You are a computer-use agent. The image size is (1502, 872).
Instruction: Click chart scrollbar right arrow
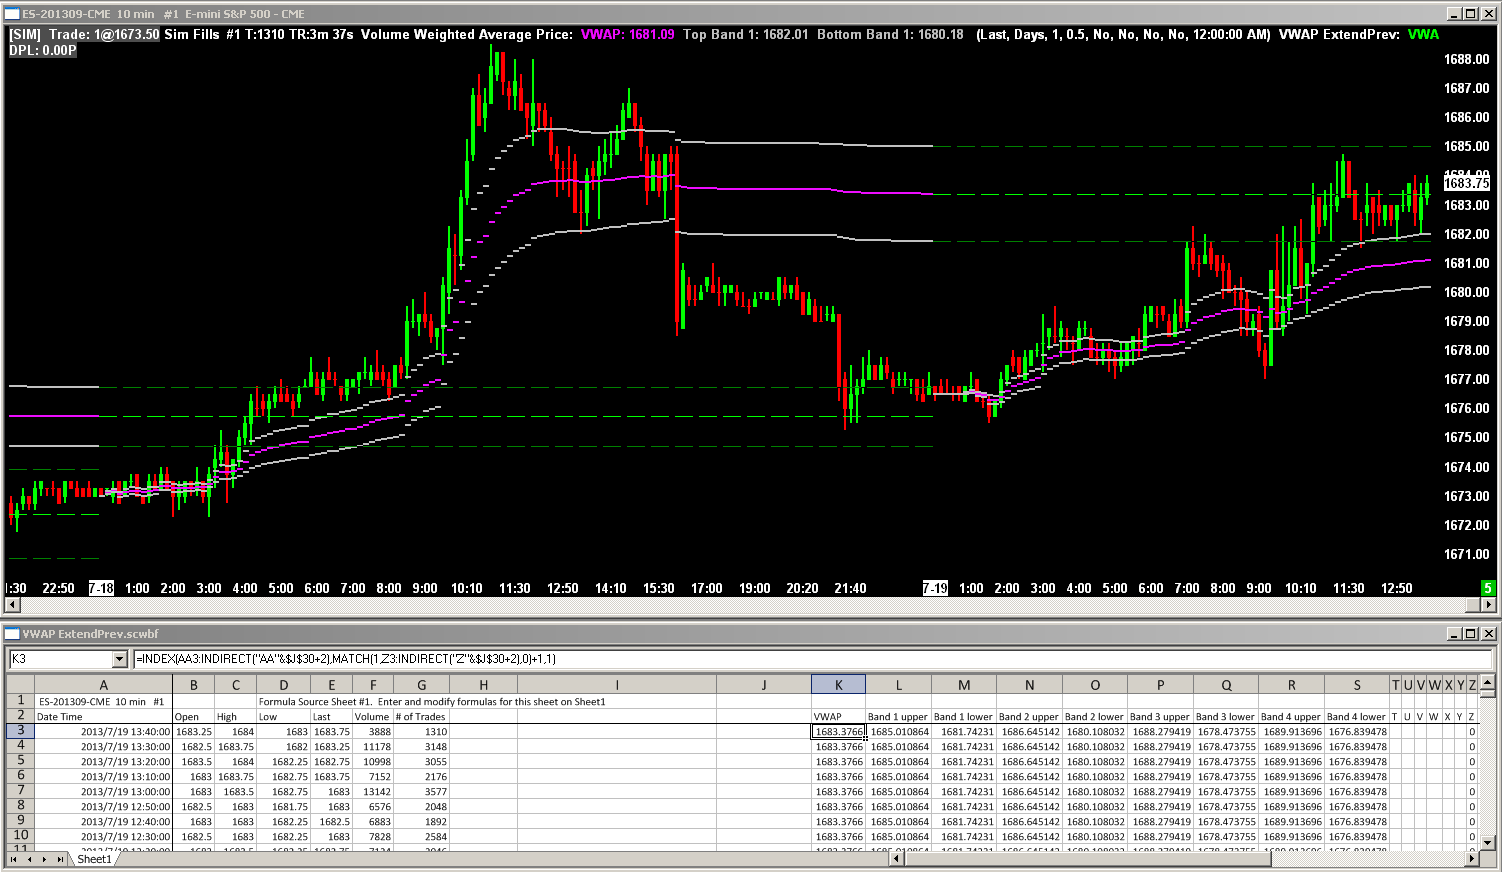1487,605
